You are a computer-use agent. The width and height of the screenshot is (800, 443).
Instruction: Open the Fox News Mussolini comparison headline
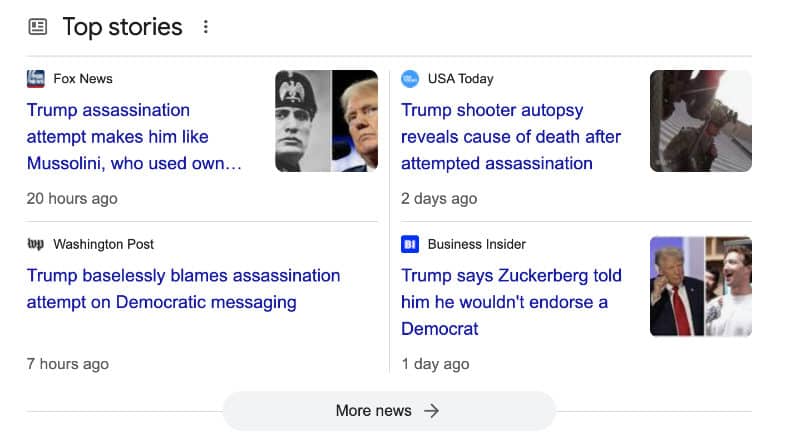pyautogui.click(x=134, y=137)
